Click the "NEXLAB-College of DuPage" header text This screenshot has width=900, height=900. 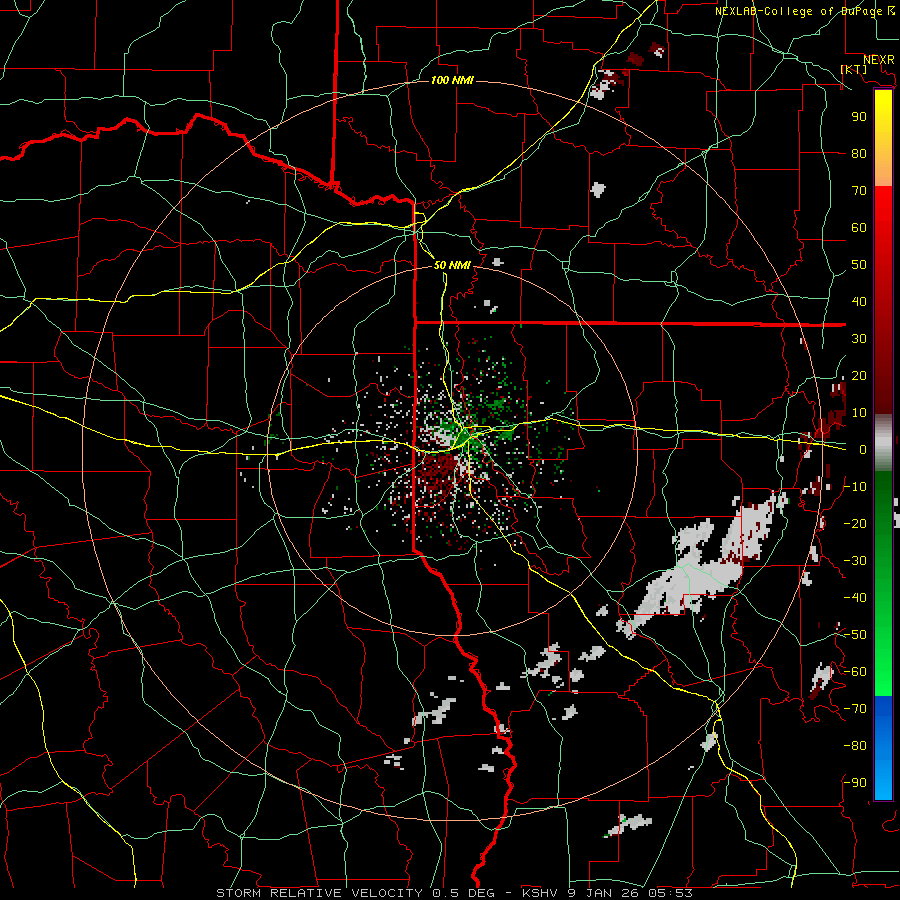pos(800,11)
